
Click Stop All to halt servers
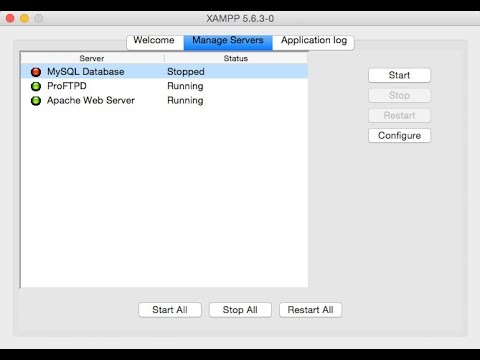[240, 310]
